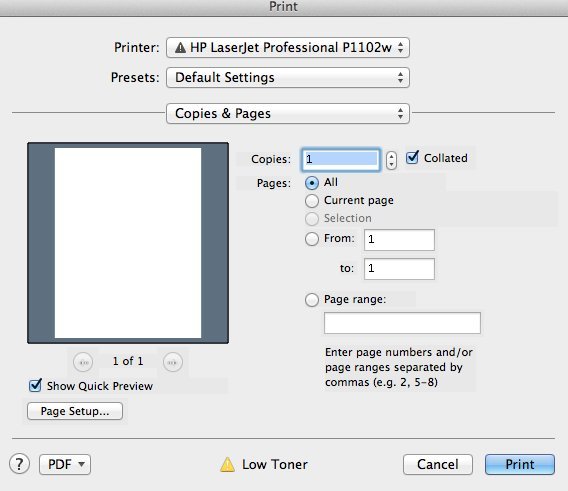Choose the From page radio button
Screen dimensions: 568x491
(312, 239)
